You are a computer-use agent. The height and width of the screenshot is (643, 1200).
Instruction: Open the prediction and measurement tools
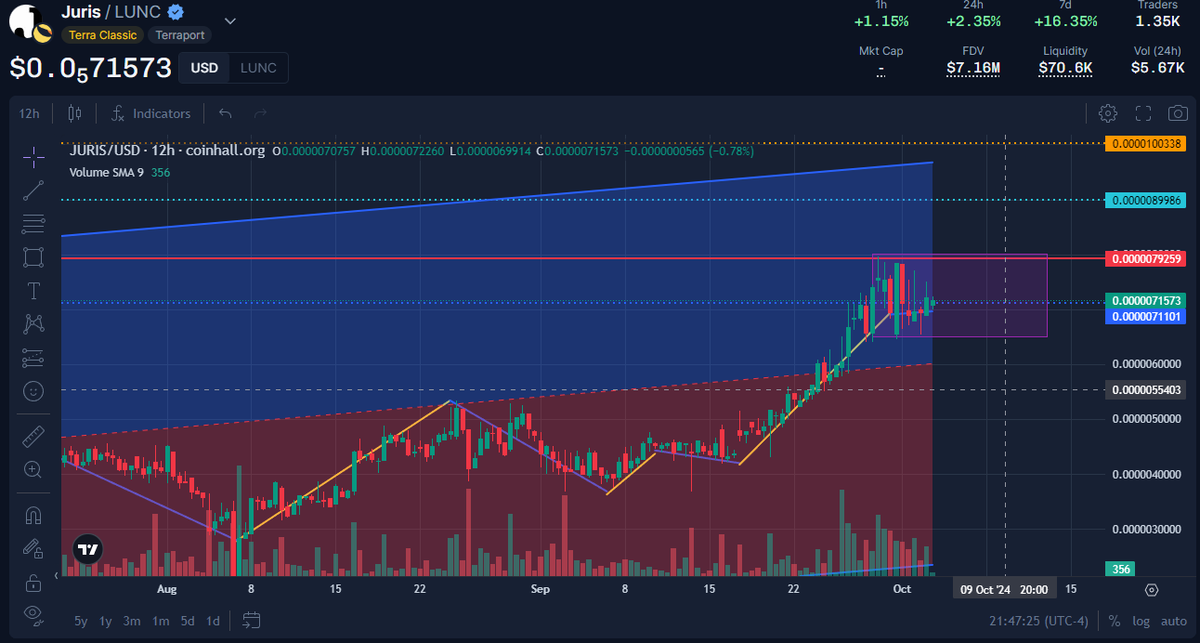click(33, 356)
